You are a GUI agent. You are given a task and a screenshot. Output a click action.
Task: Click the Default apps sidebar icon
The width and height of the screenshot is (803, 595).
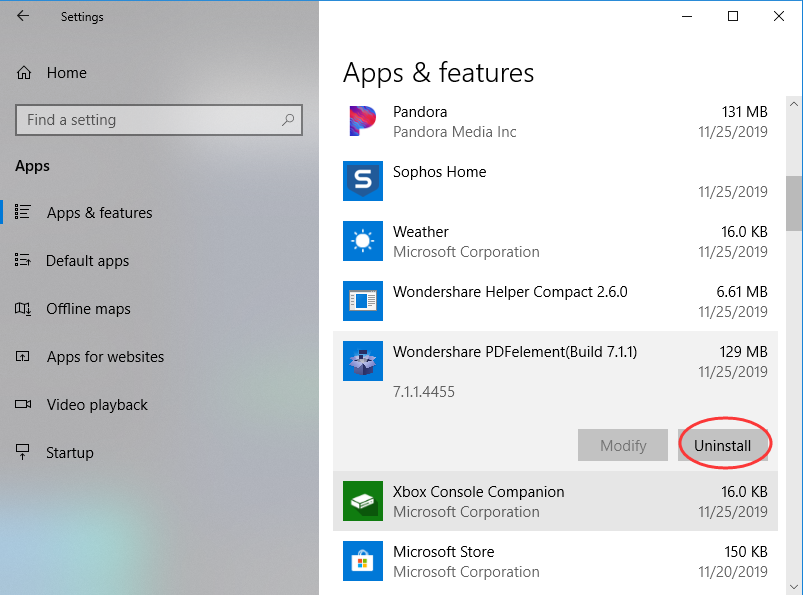tap(23, 260)
